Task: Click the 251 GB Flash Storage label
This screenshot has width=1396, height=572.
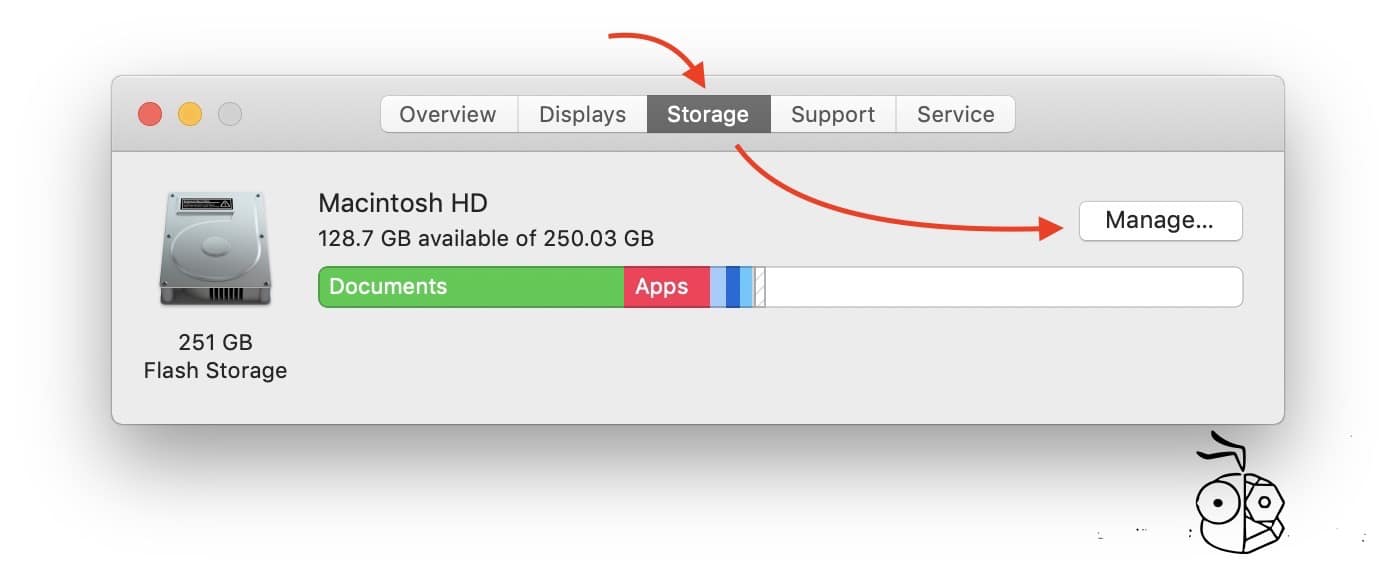Action: 215,356
